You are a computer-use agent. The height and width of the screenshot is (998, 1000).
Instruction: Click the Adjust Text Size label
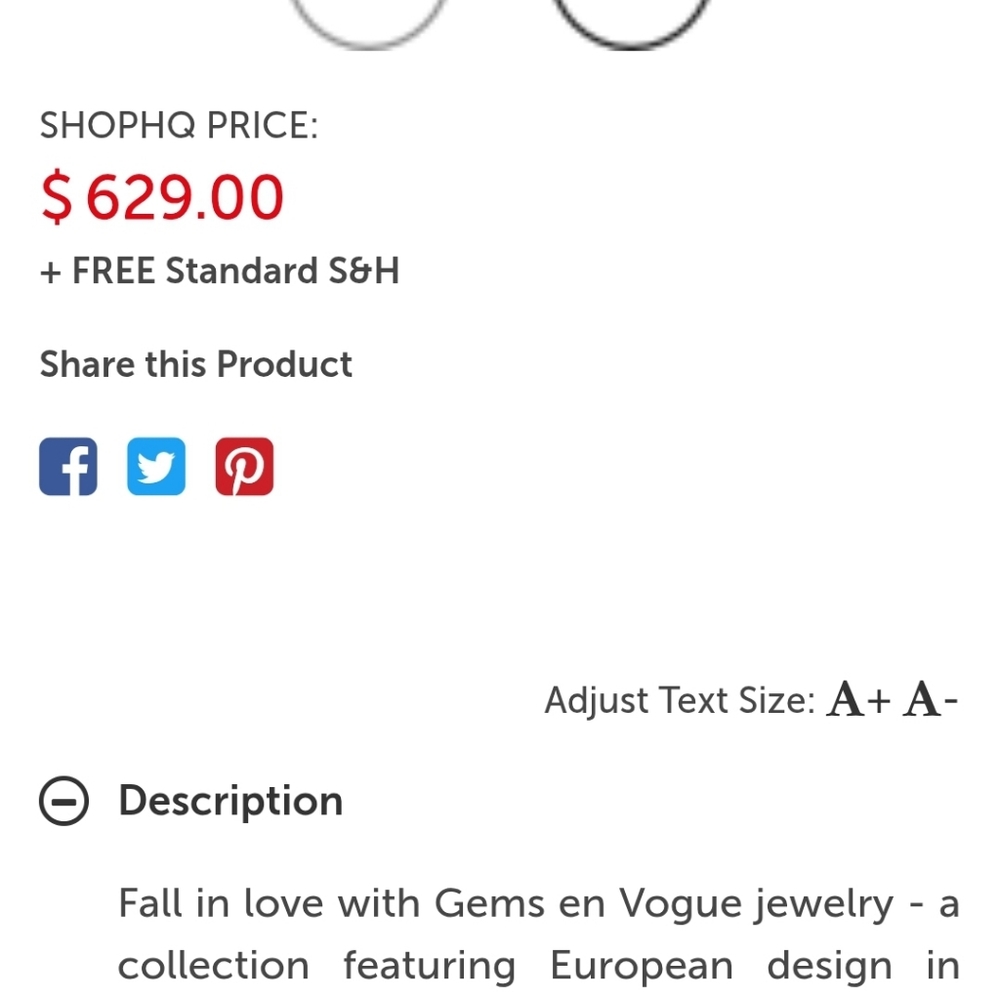pos(679,700)
